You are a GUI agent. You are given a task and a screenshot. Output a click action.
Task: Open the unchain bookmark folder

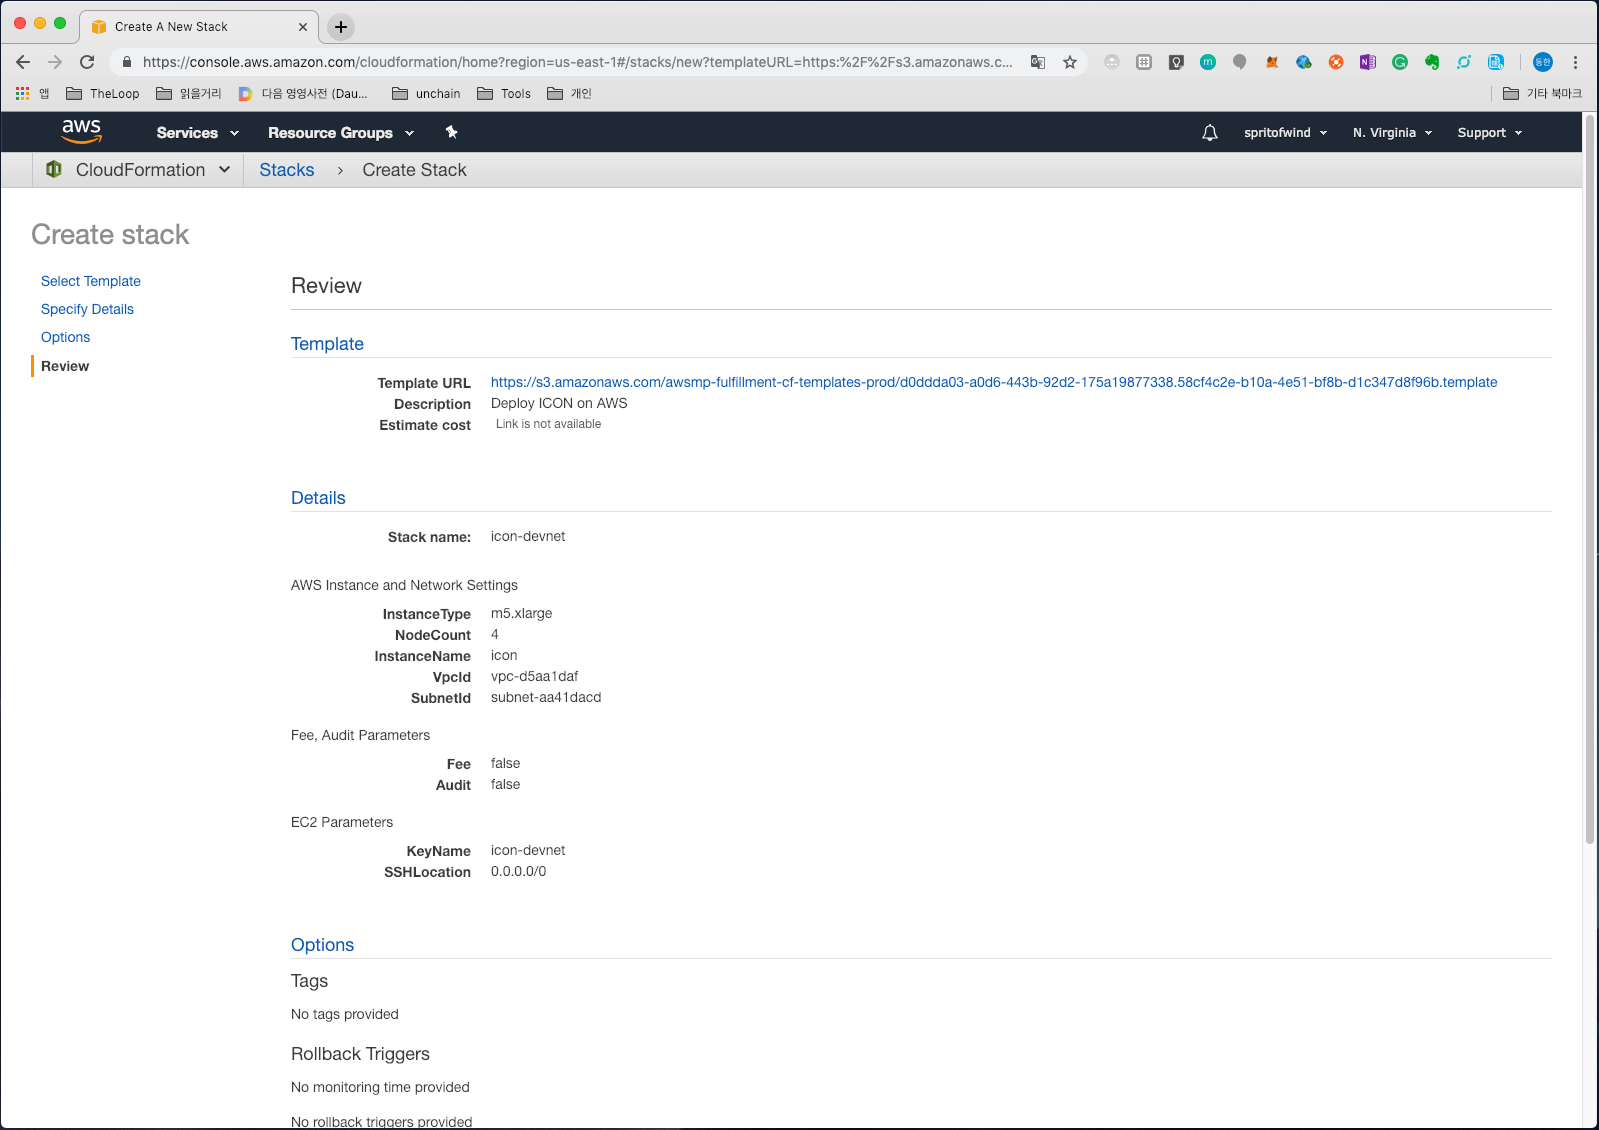pyautogui.click(x=426, y=93)
